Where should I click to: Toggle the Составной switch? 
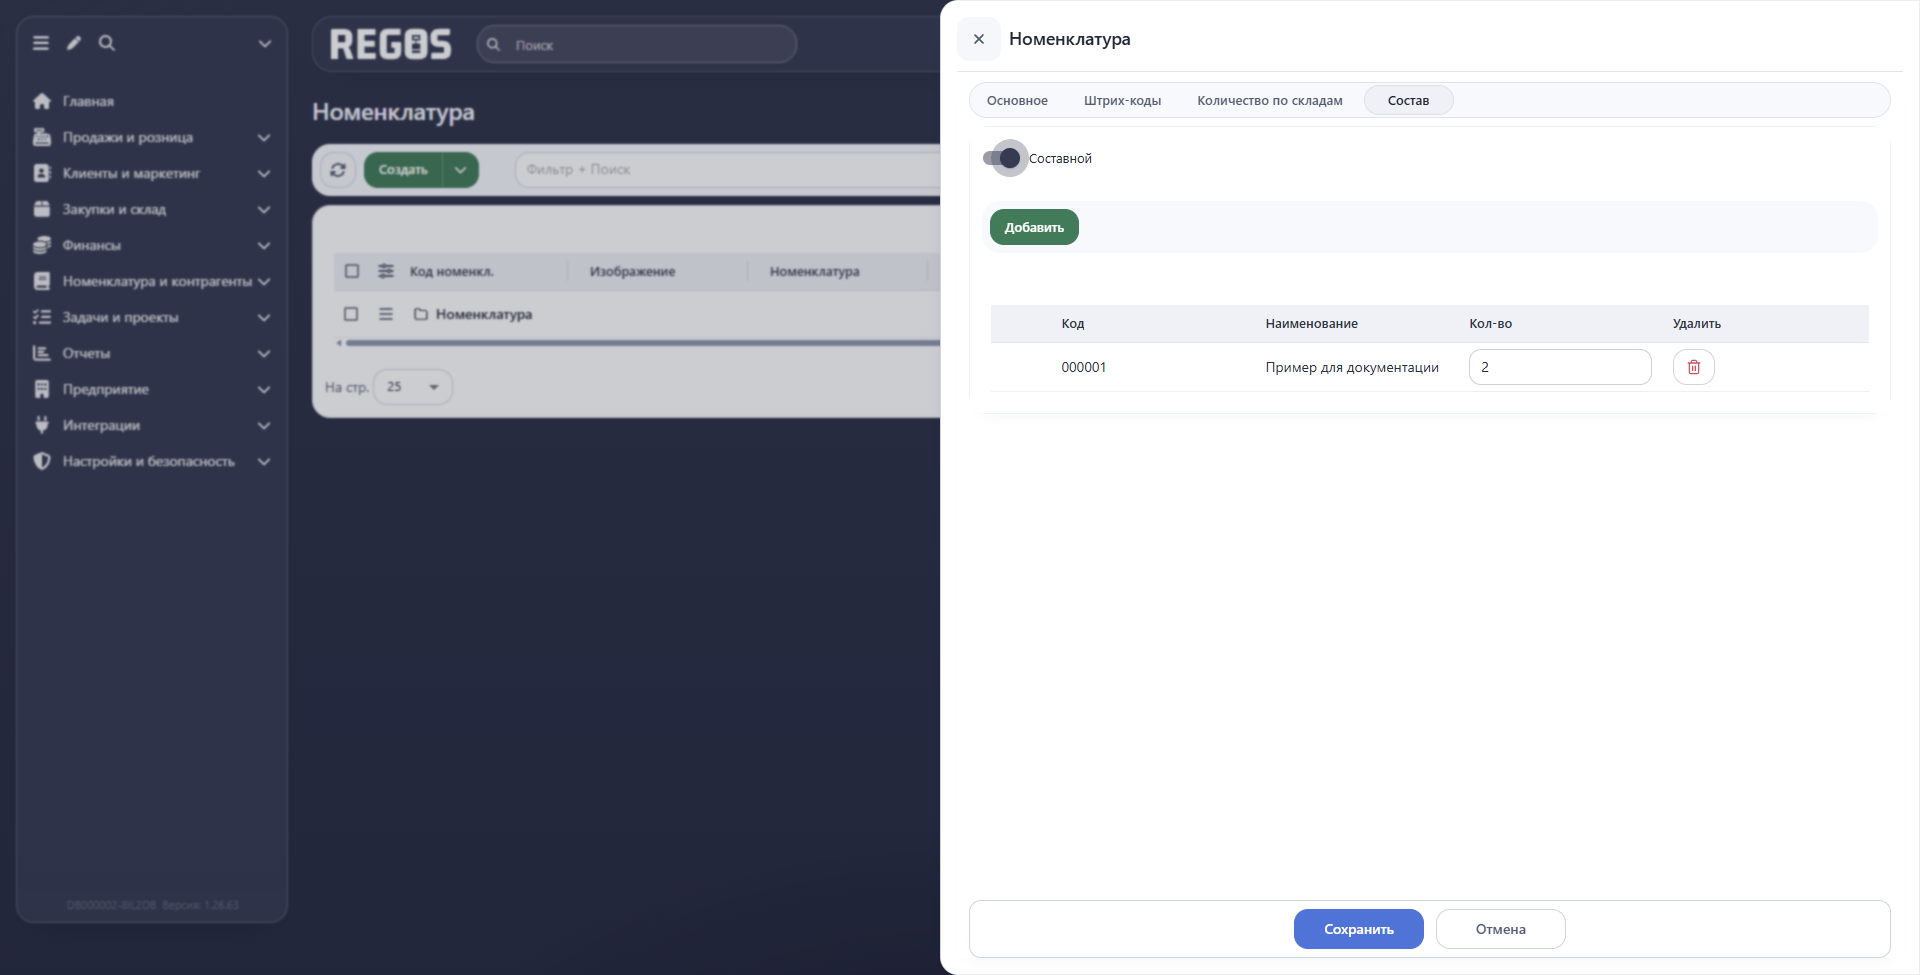pyautogui.click(x=1004, y=158)
